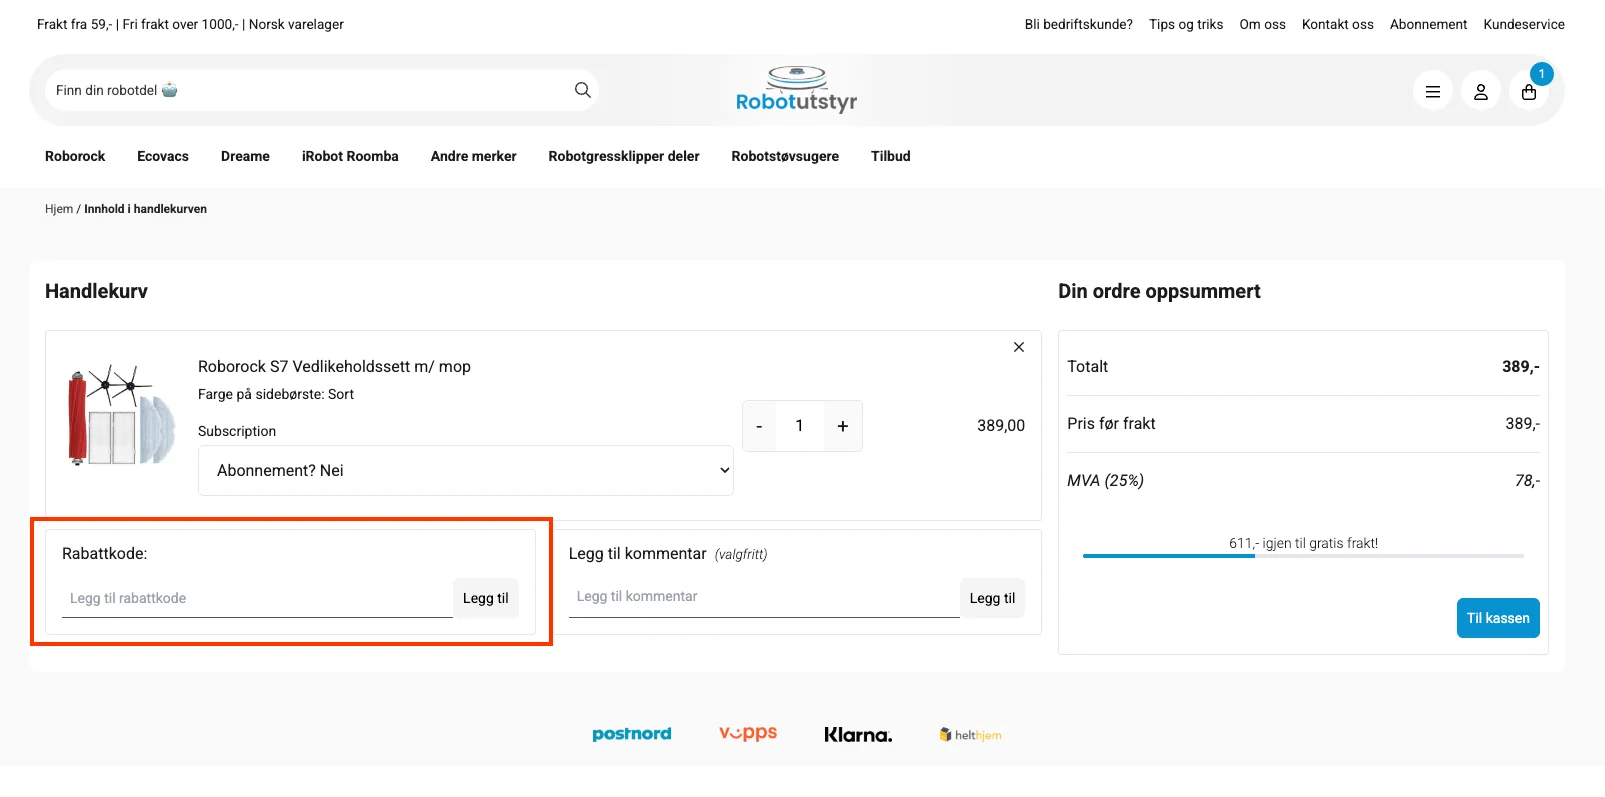Click the item price '389,00'
The image size is (1605, 797).
click(1001, 426)
